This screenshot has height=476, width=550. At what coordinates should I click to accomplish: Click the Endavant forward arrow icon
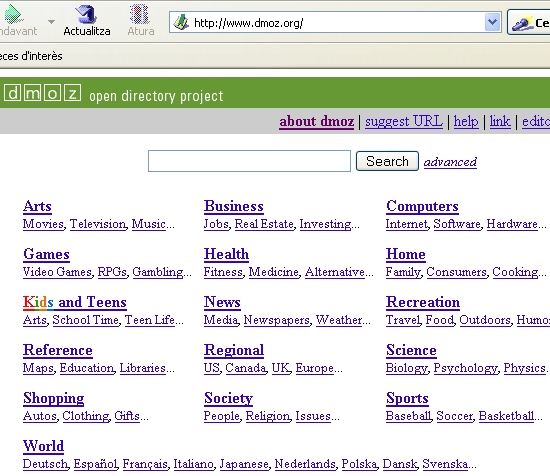point(13,15)
